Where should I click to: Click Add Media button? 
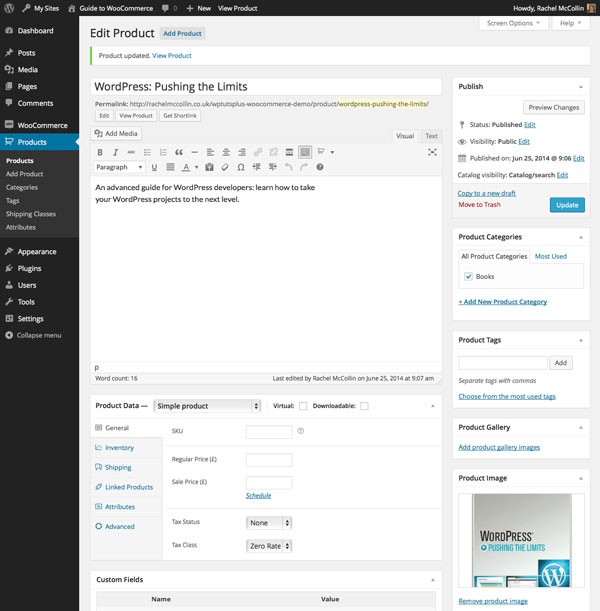[116, 134]
